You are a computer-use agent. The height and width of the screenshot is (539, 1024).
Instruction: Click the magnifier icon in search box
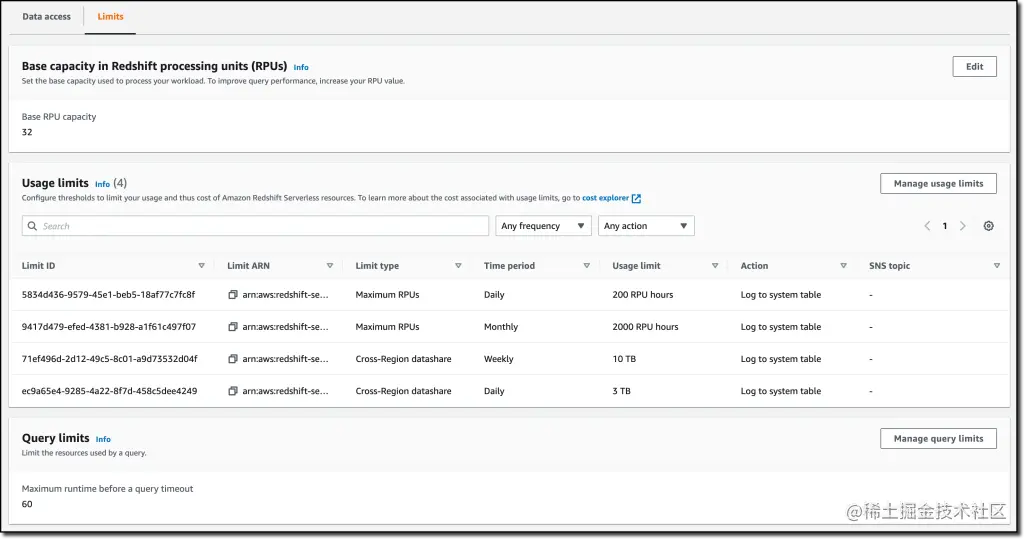(x=32, y=226)
